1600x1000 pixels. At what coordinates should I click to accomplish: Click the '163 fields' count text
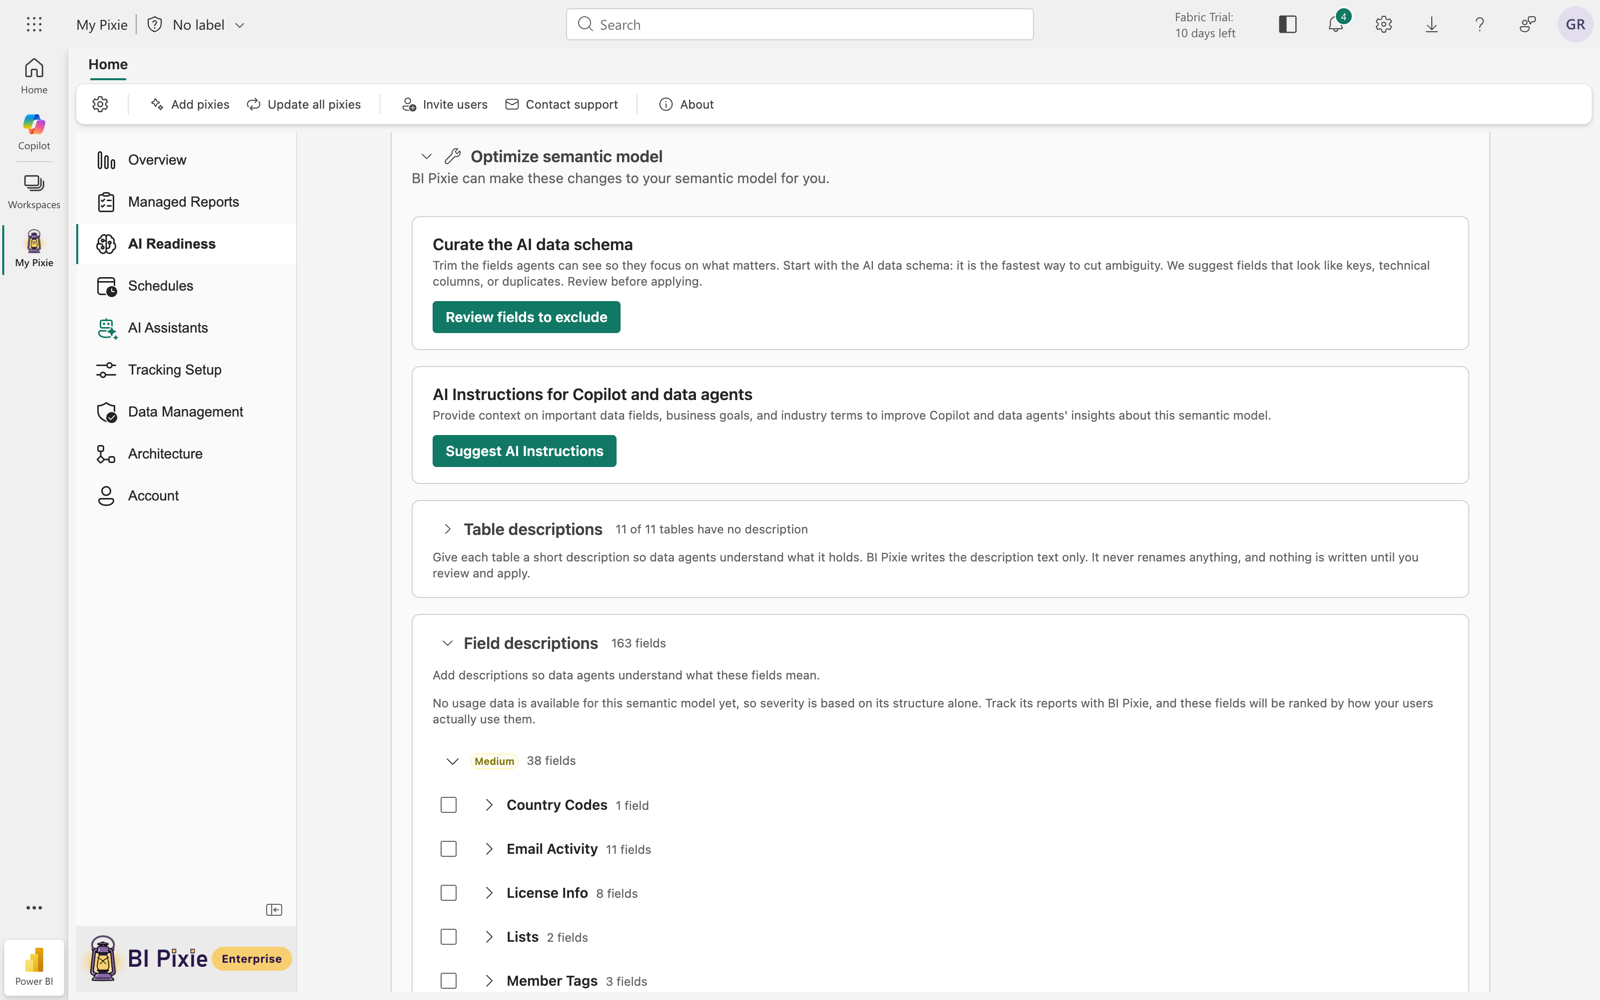[x=638, y=643]
